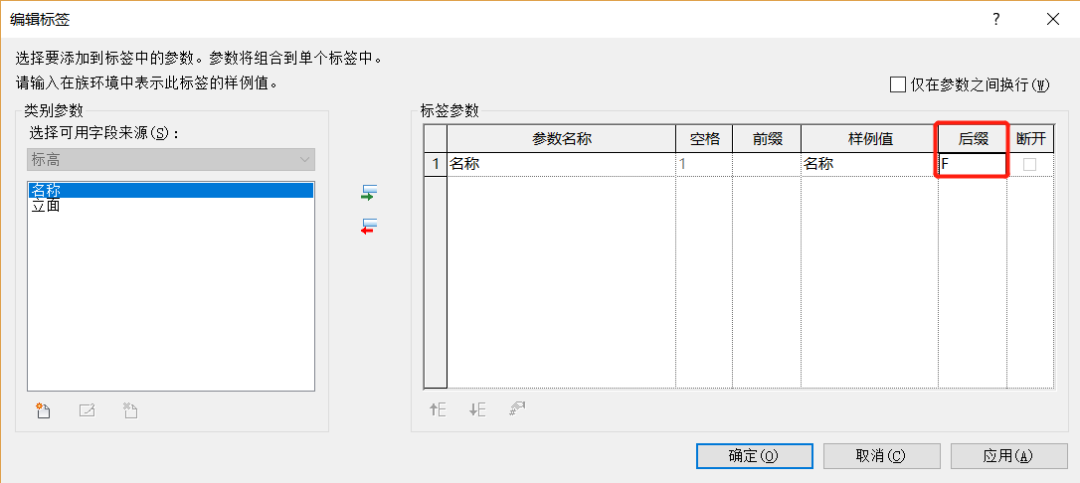Edit the parameter with the pencil icon
Viewport: 1080px width, 483px height.
87,411
